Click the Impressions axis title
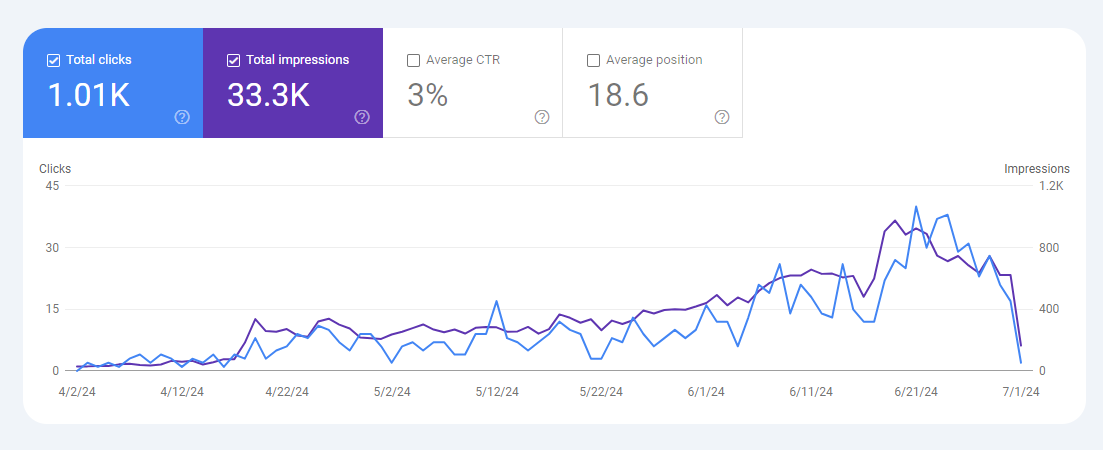The height and width of the screenshot is (450, 1103). pyautogui.click(x=1036, y=169)
